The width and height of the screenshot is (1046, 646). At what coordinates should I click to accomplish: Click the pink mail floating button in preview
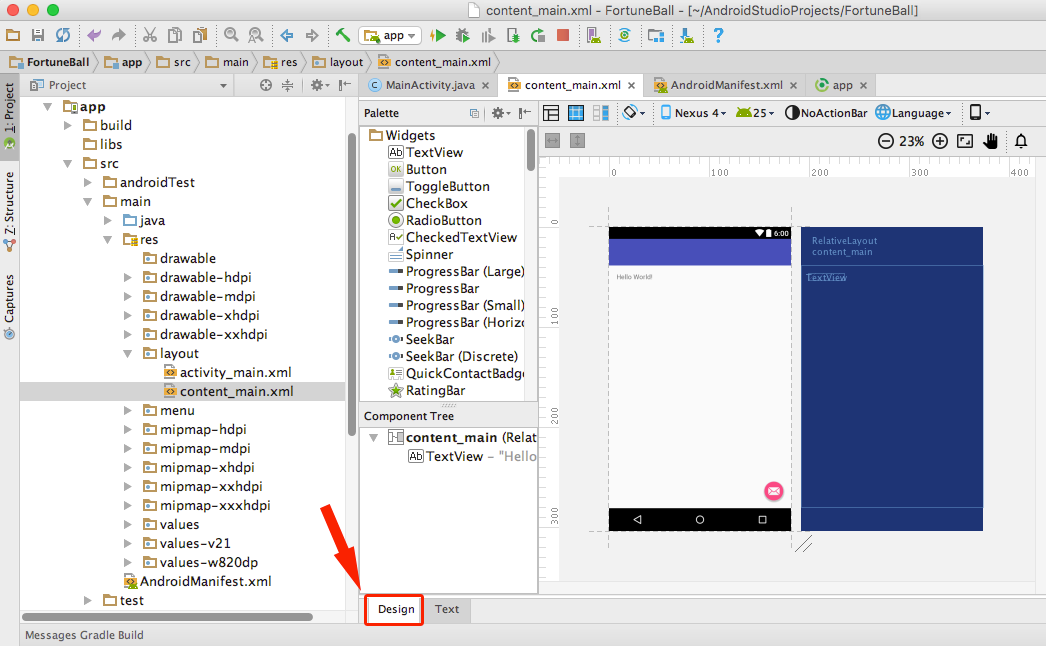pos(773,490)
